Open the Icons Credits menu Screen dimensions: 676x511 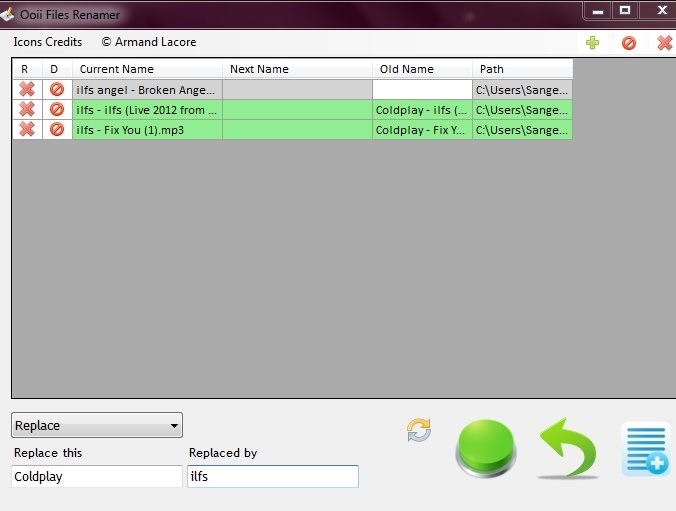tap(48, 42)
